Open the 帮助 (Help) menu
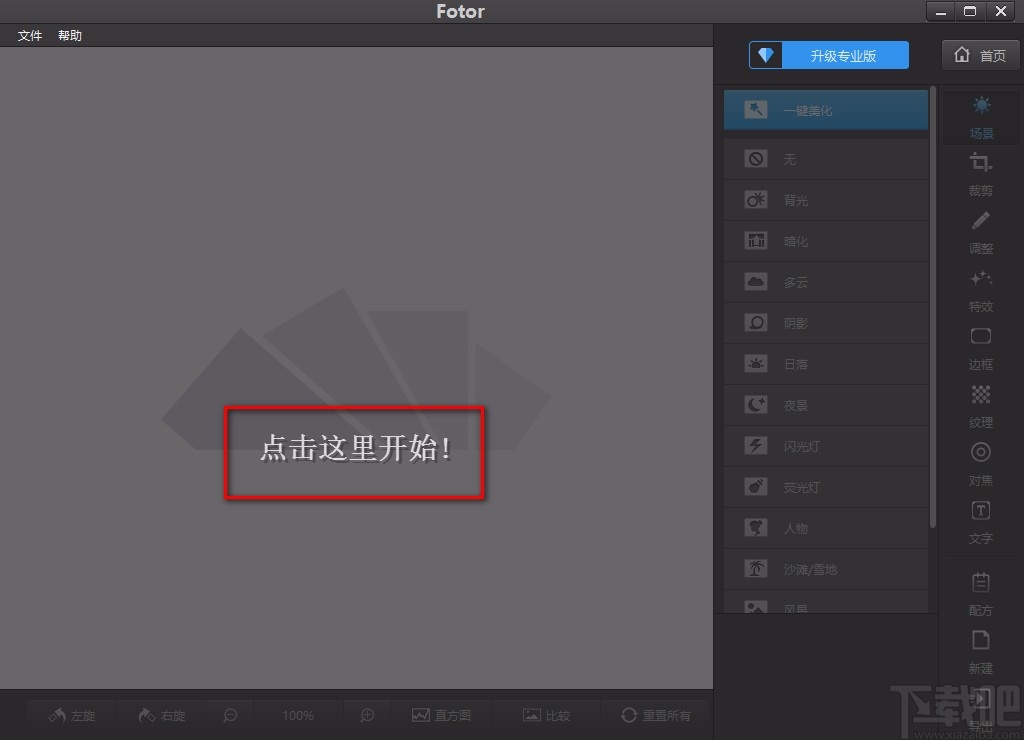 pos(69,35)
